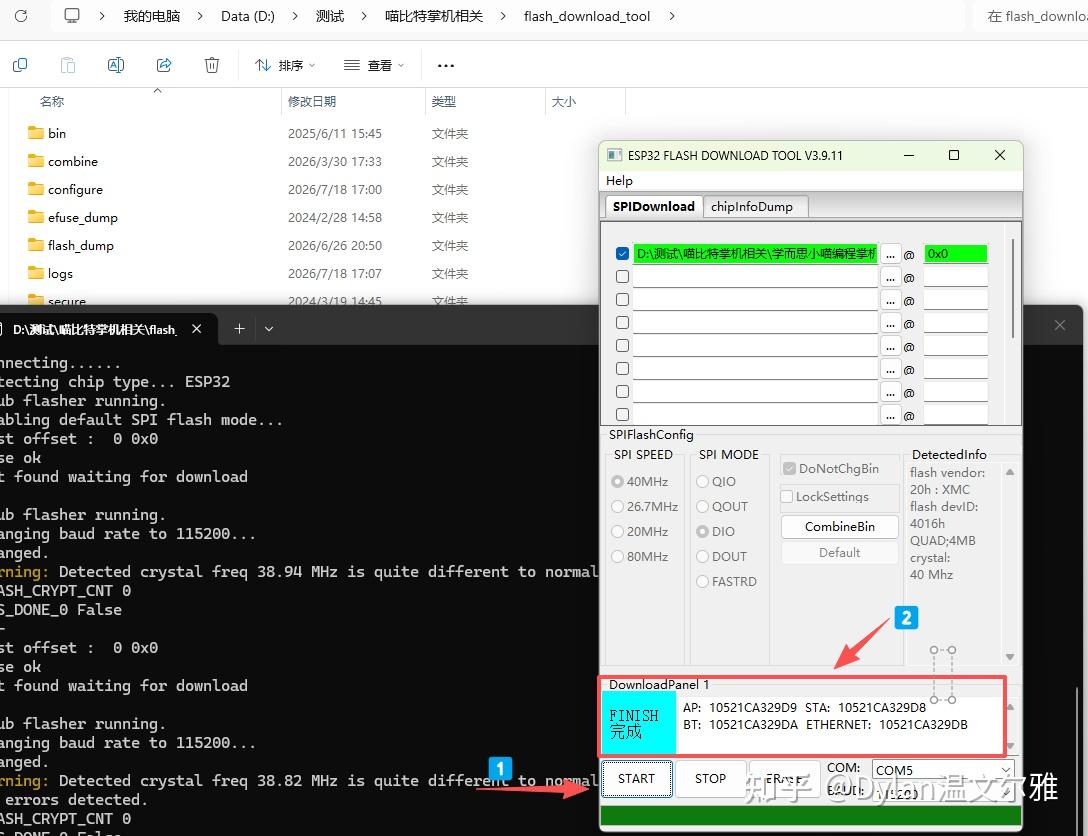Navigate to 我的电脑 in breadcrumb
The width and height of the screenshot is (1088, 836).
[x=151, y=16]
